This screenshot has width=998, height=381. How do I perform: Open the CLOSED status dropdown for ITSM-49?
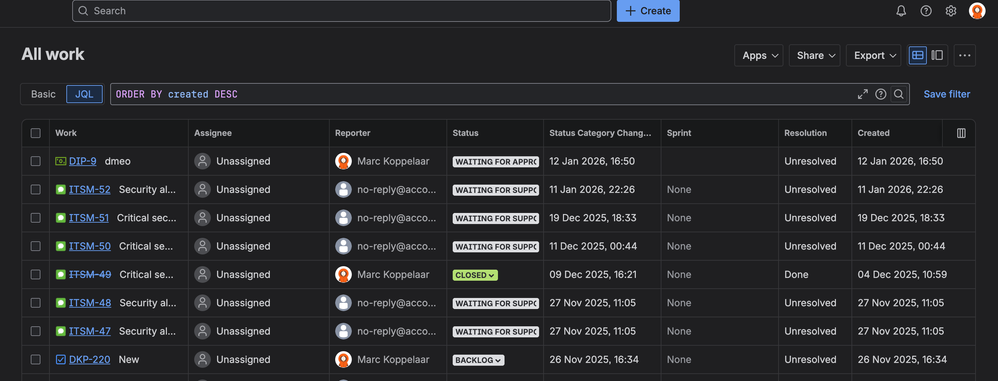475,275
